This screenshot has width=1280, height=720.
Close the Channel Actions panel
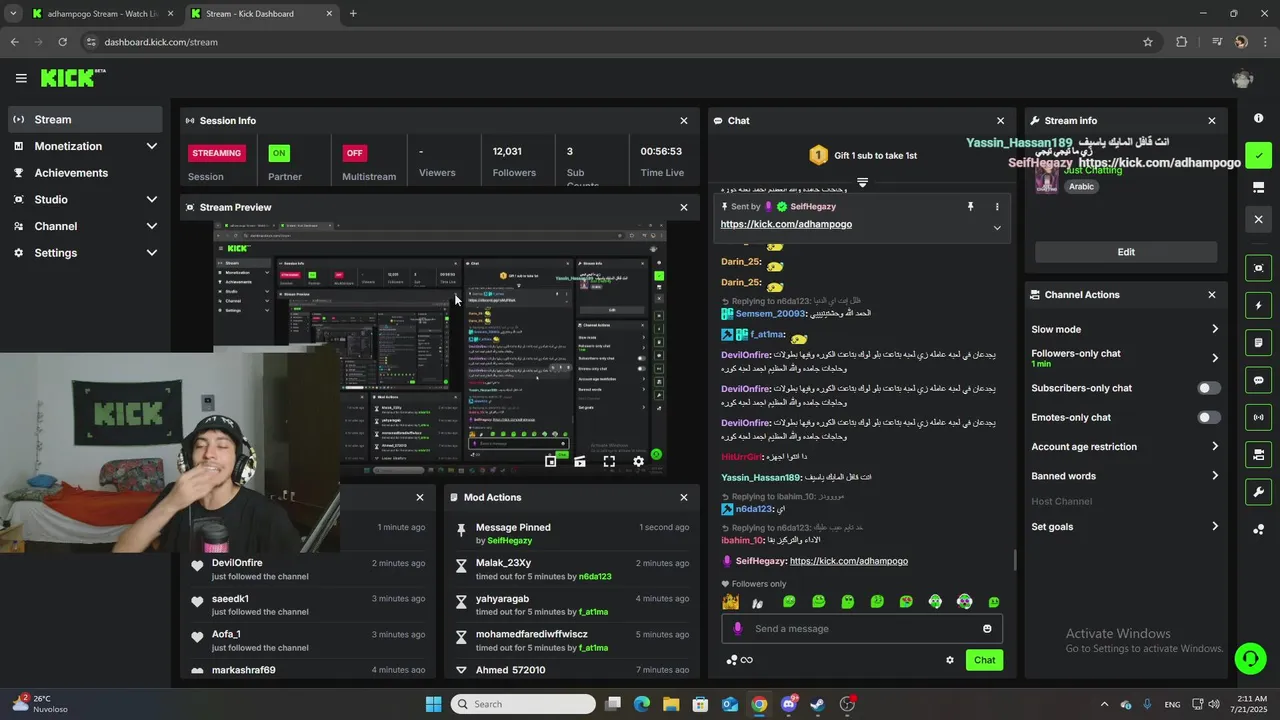1212,295
